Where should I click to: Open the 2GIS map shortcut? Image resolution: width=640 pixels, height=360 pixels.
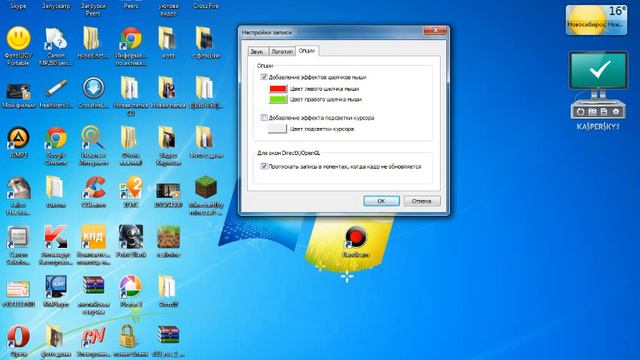click(131, 187)
